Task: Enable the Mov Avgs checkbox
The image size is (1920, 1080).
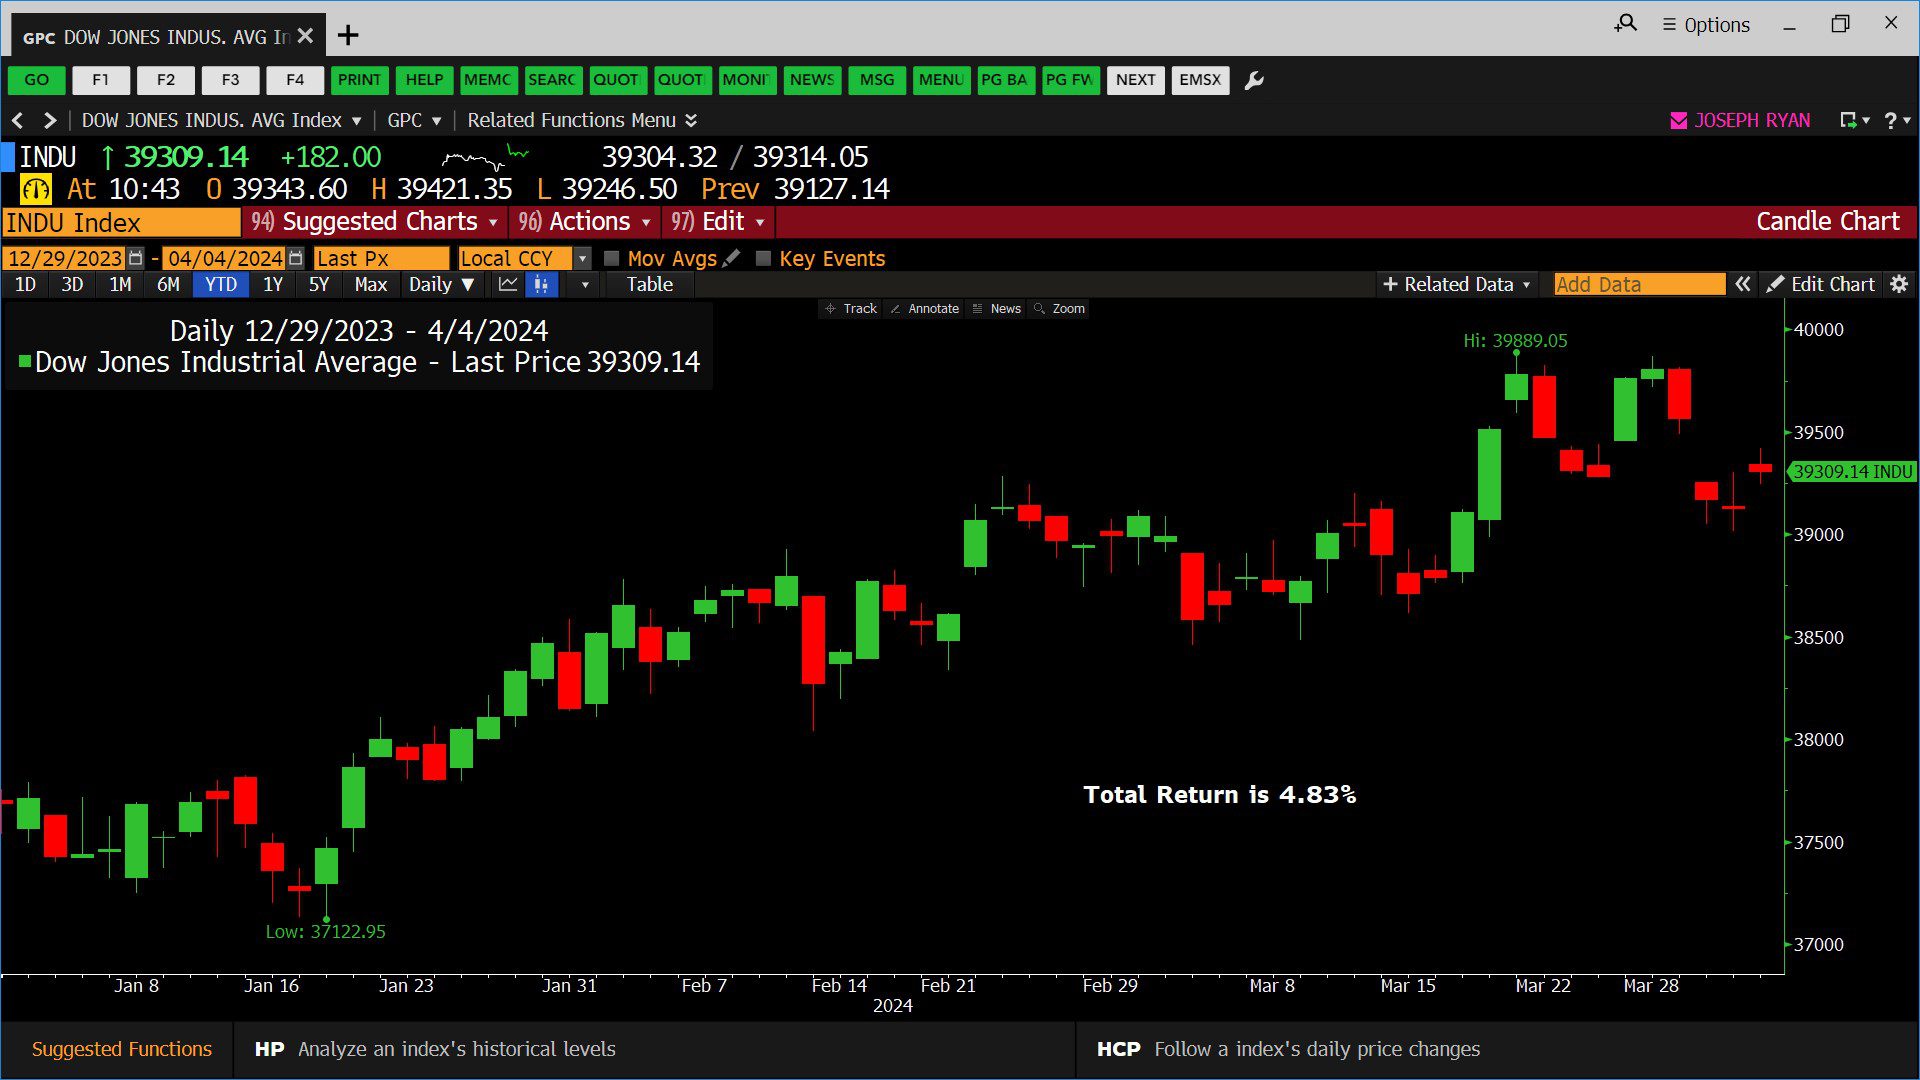Action: coord(612,258)
